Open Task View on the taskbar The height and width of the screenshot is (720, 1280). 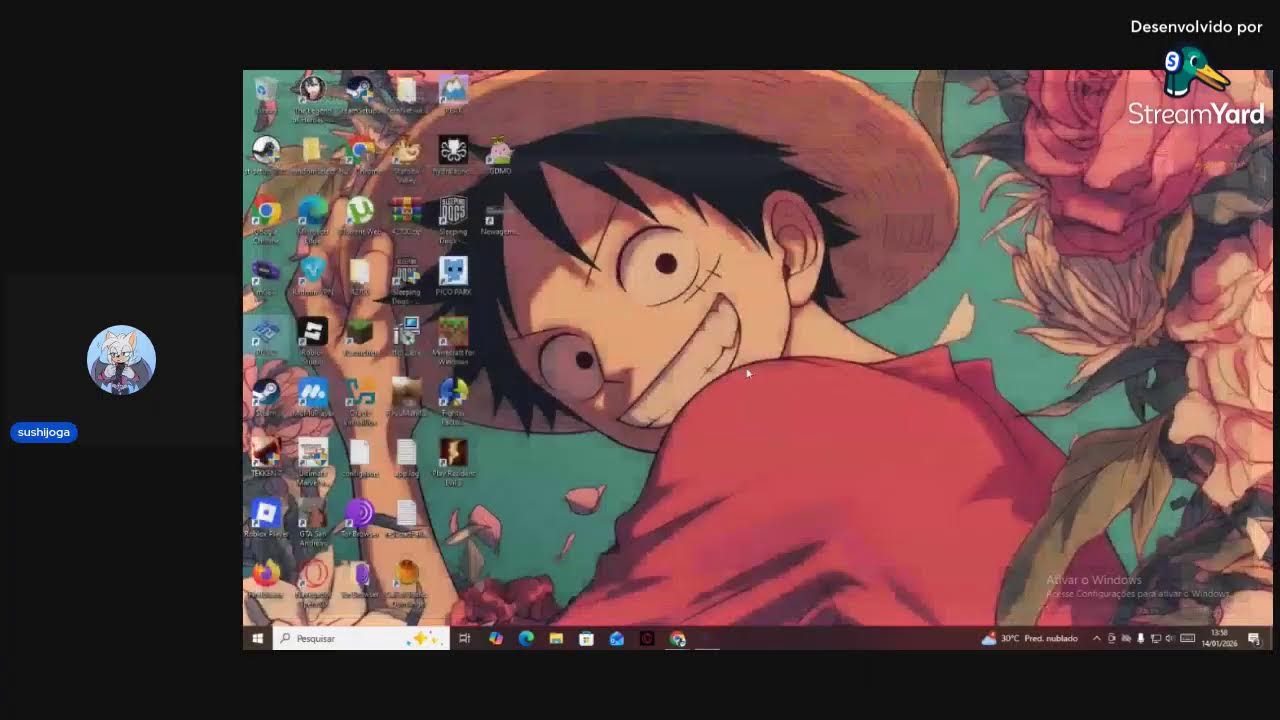coord(465,638)
